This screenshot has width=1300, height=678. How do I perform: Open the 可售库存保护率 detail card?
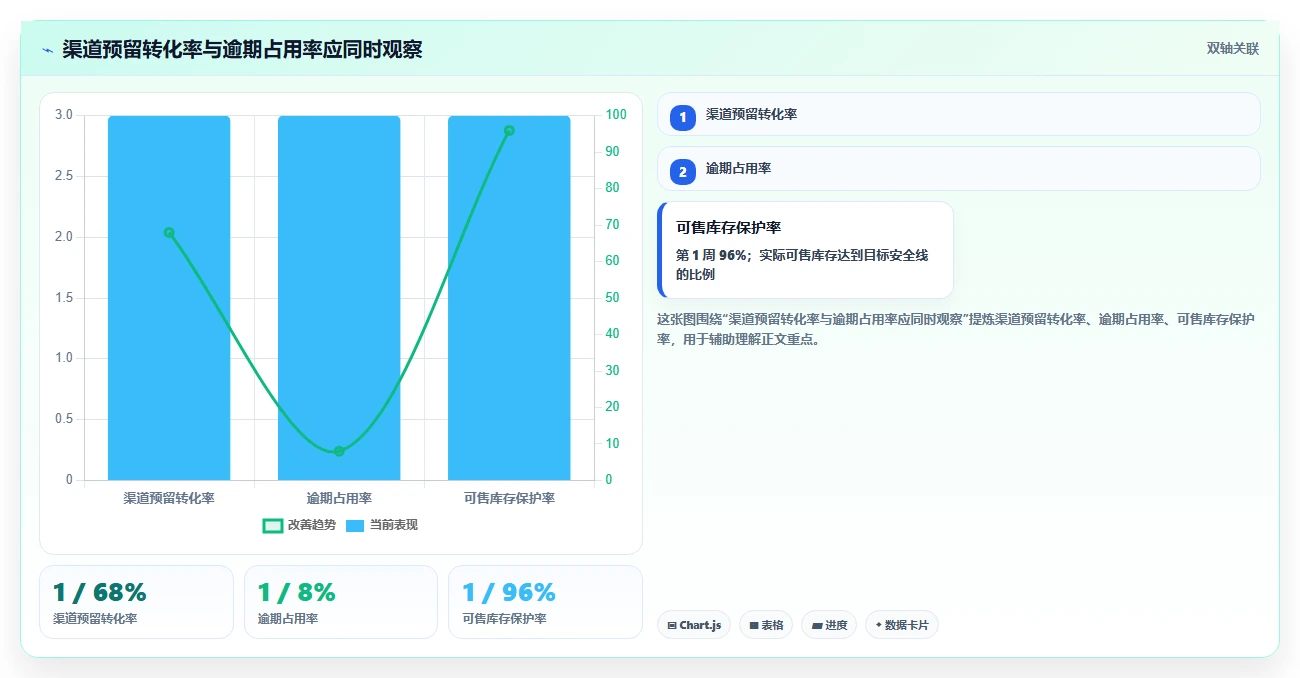(x=805, y=250)
